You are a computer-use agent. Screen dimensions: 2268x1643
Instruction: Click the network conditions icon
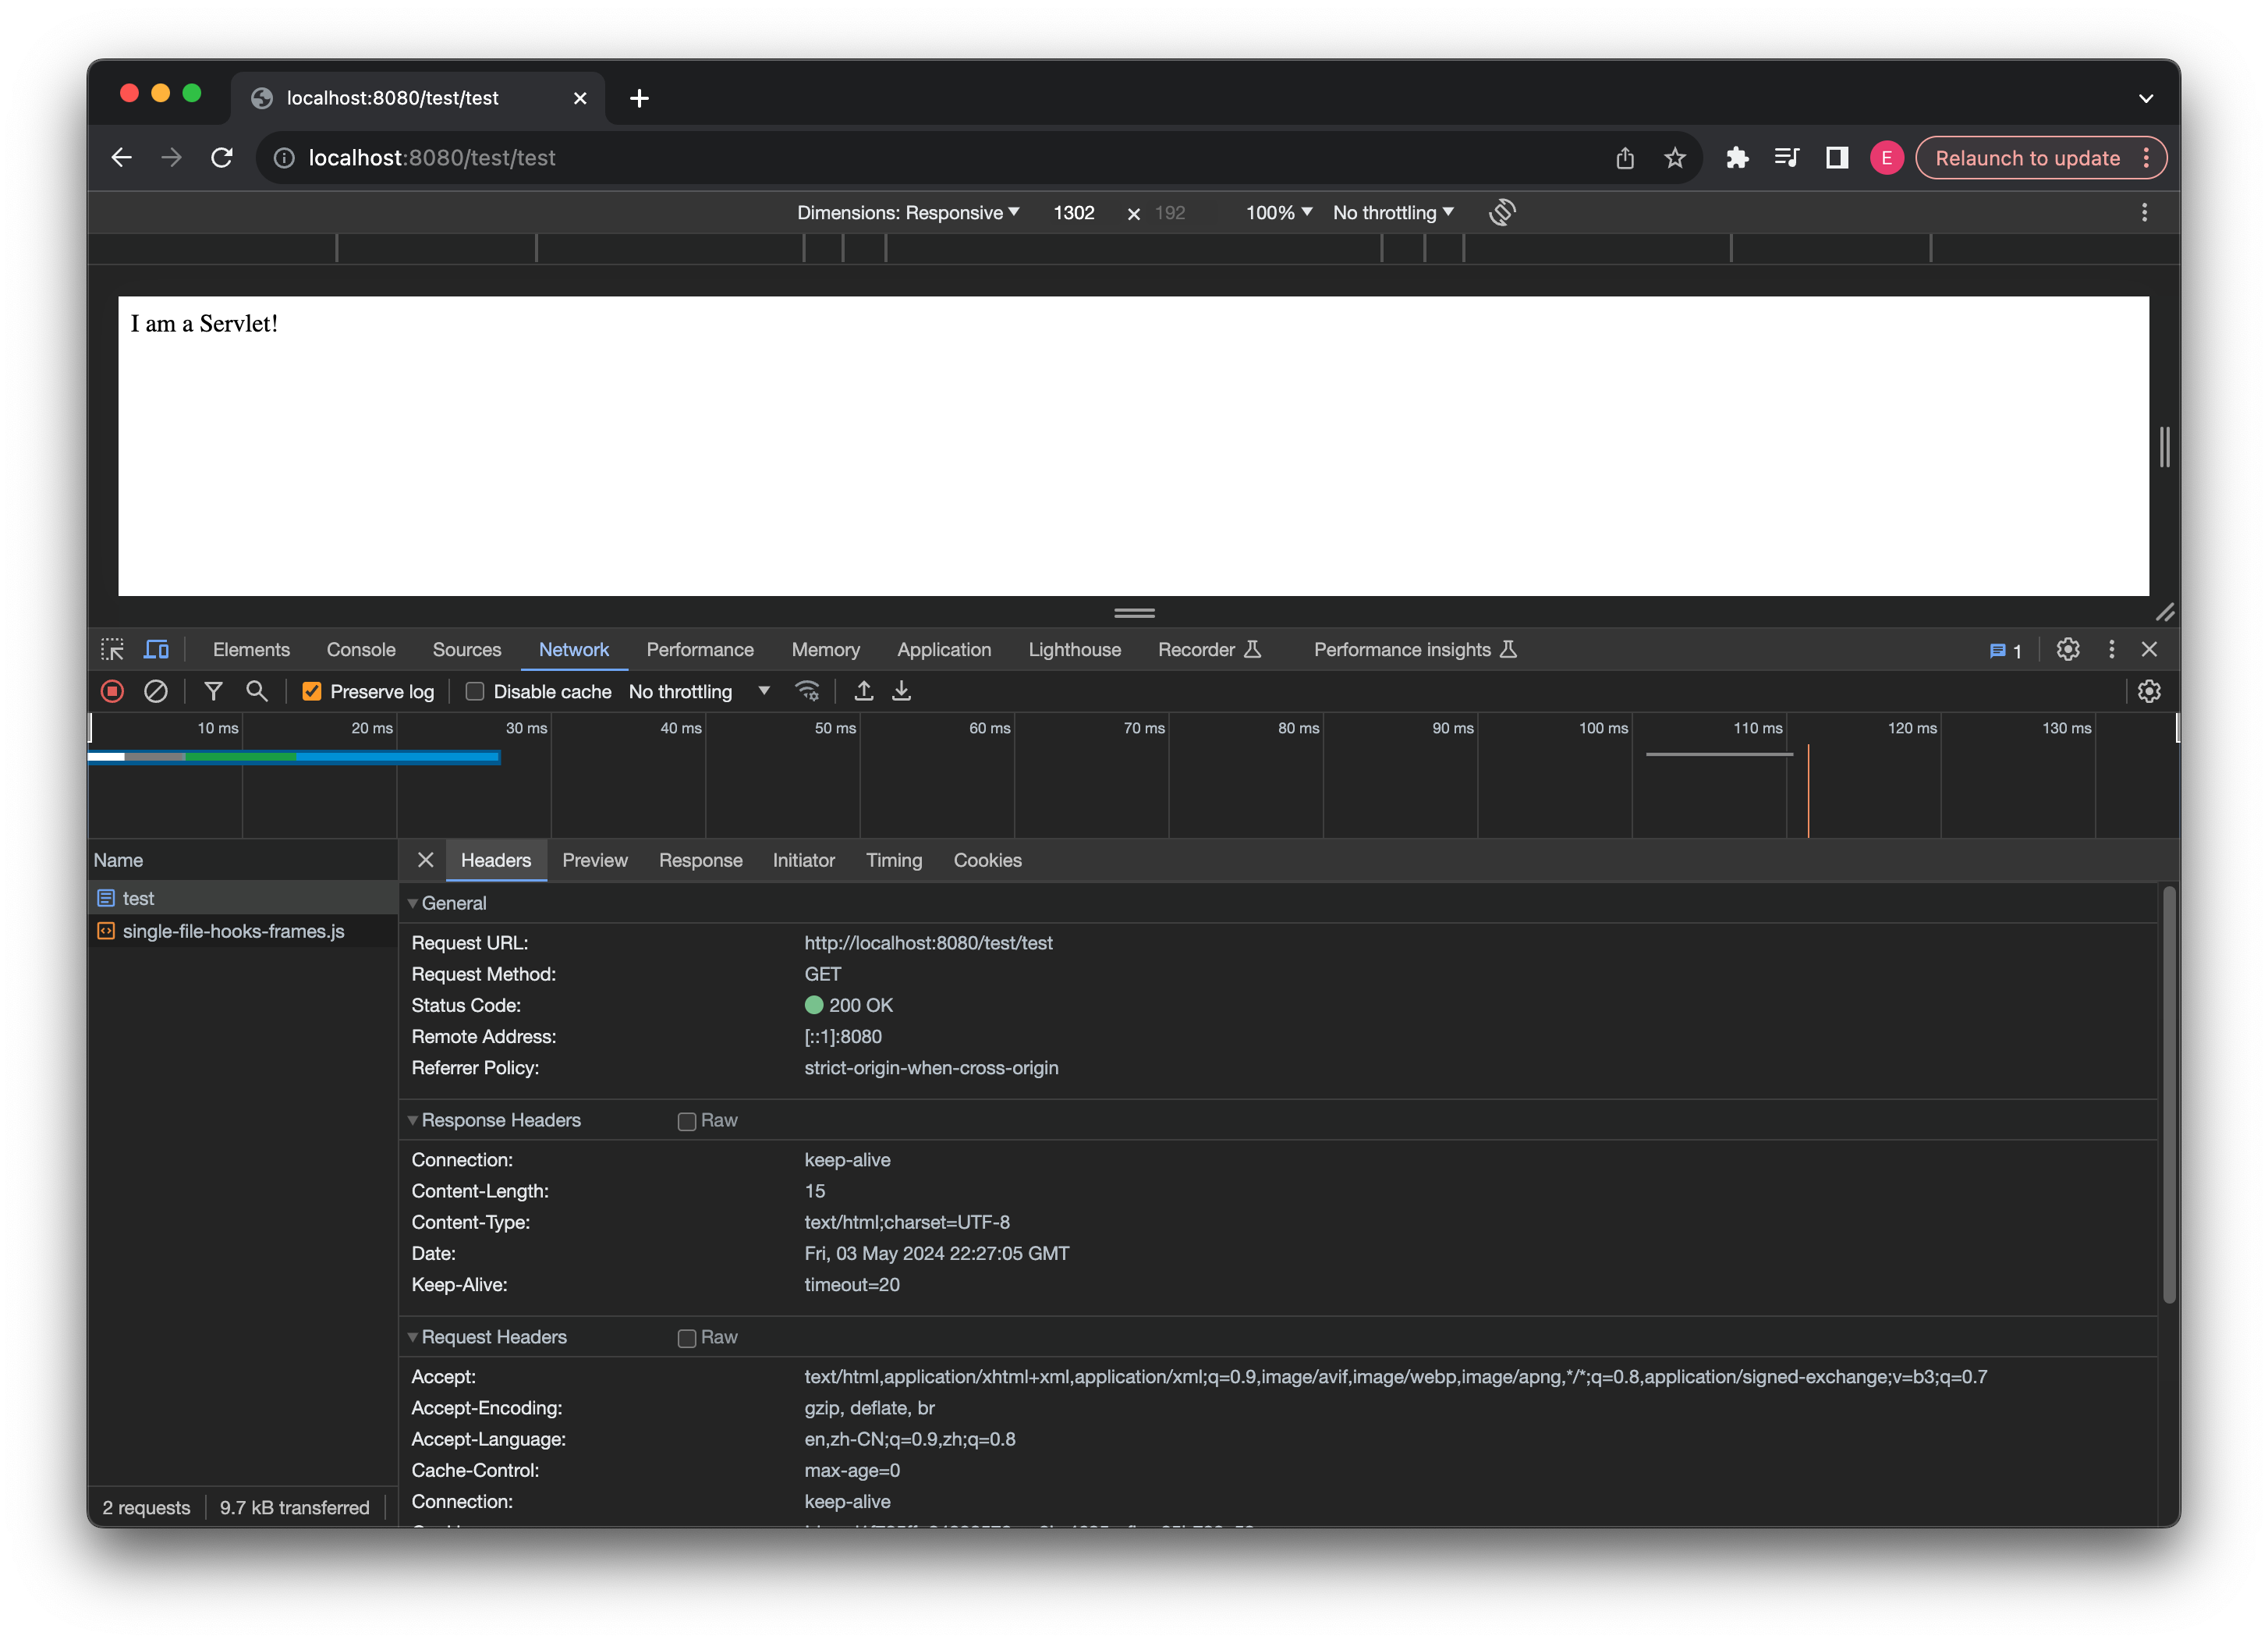pyautogui.click(x=808, y=690)
